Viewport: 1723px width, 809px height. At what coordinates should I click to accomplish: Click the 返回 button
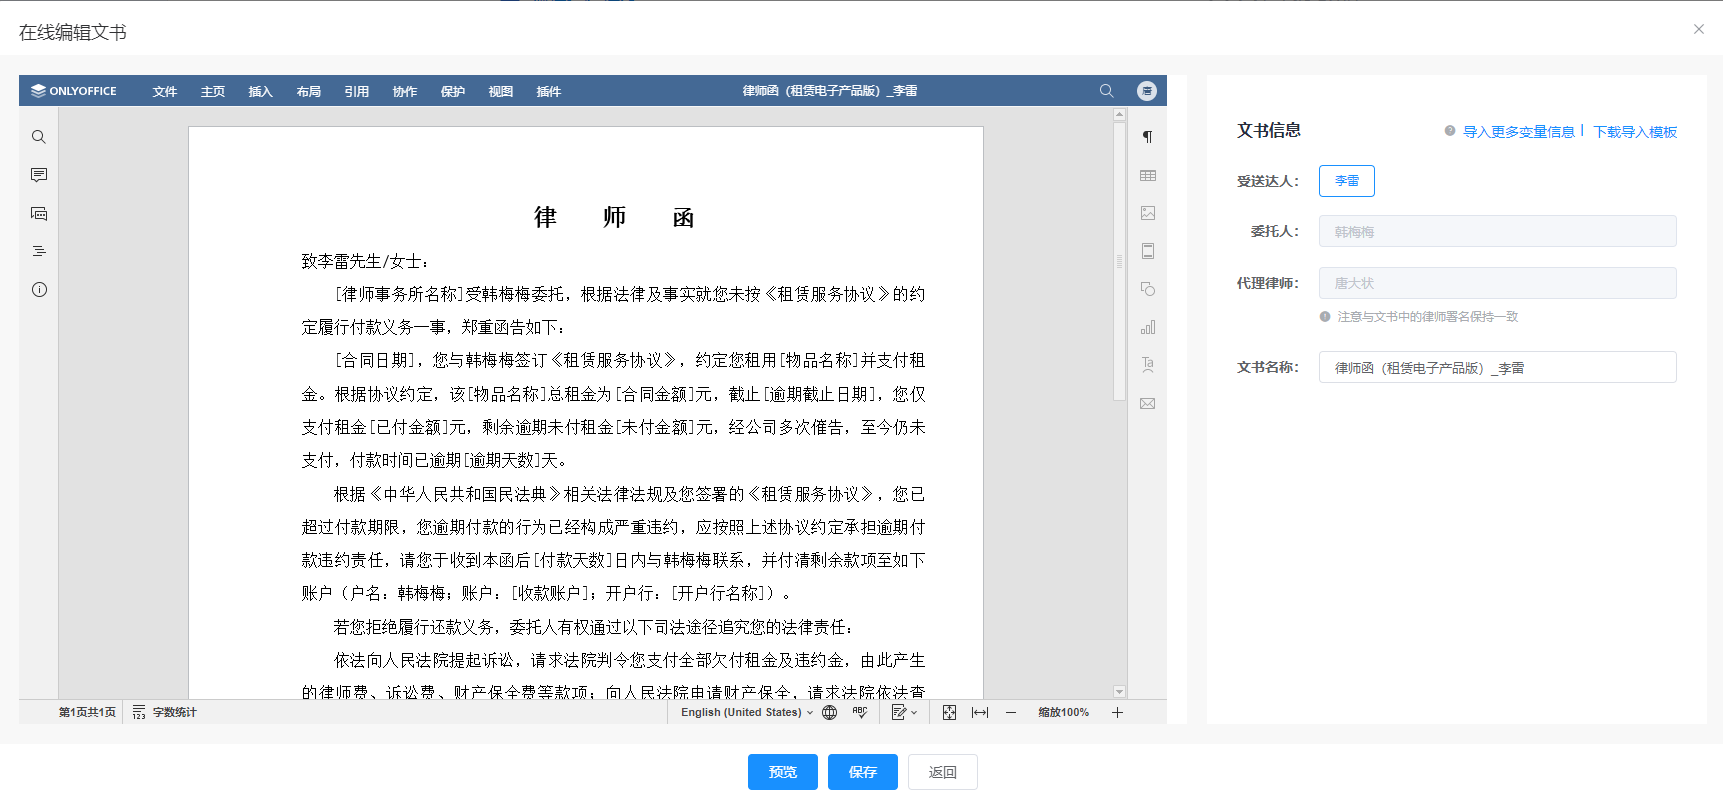tap(943, 772)
